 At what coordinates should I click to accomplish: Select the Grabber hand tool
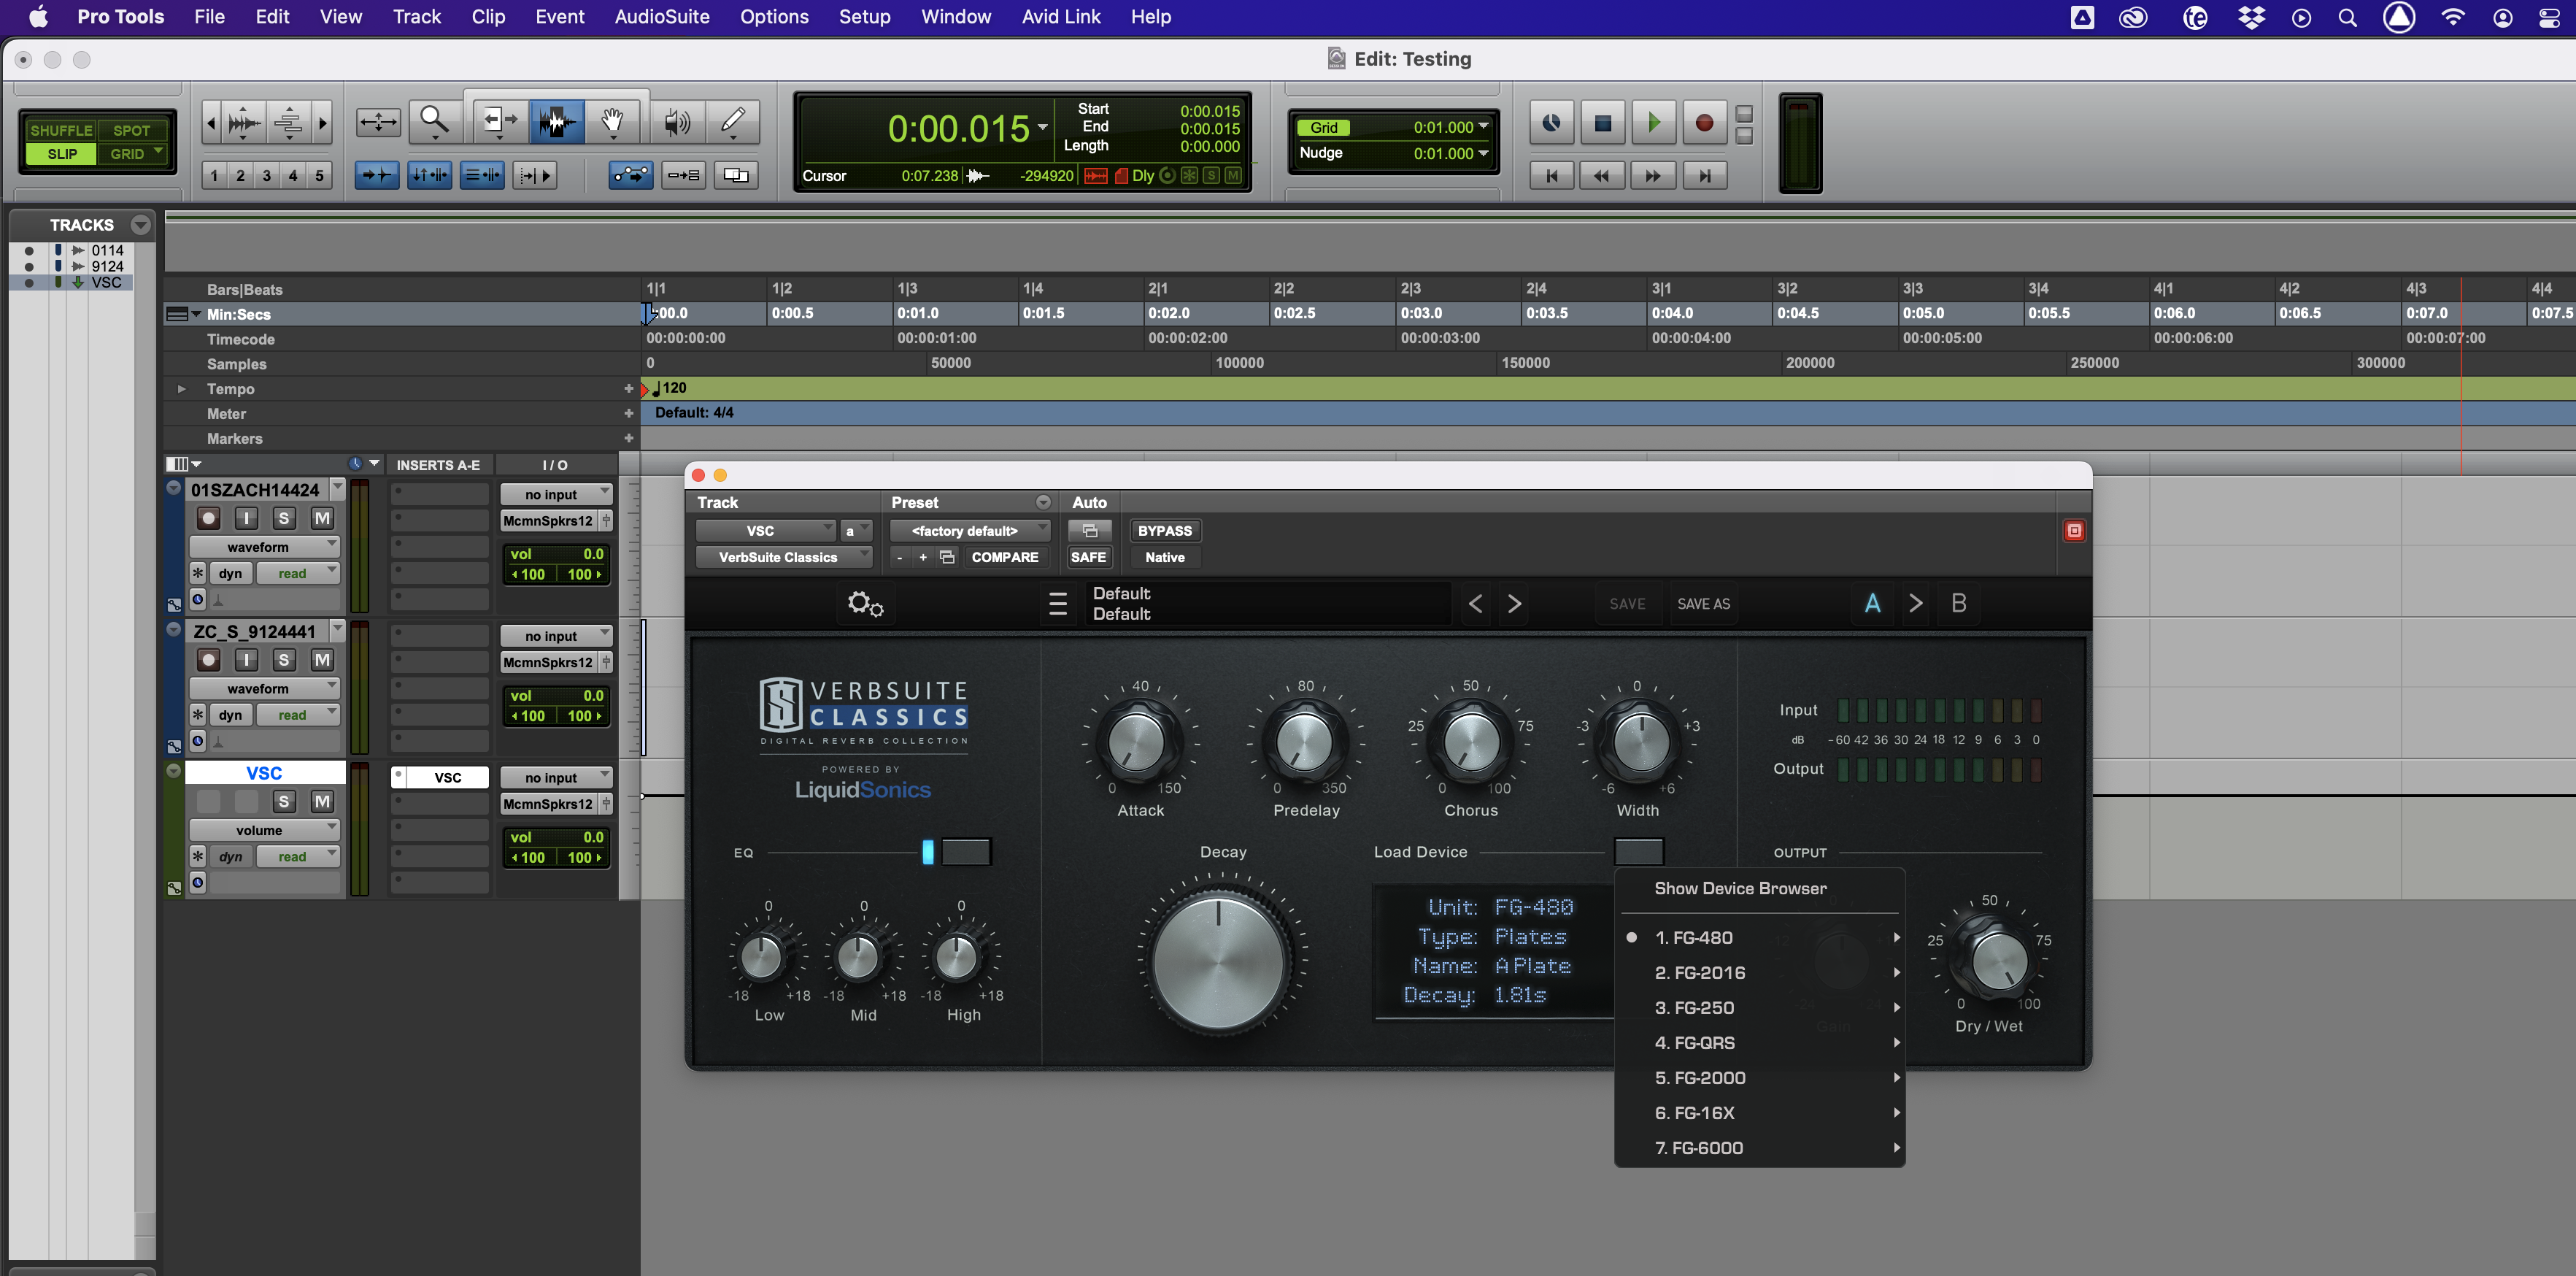[x=612, y=123]
